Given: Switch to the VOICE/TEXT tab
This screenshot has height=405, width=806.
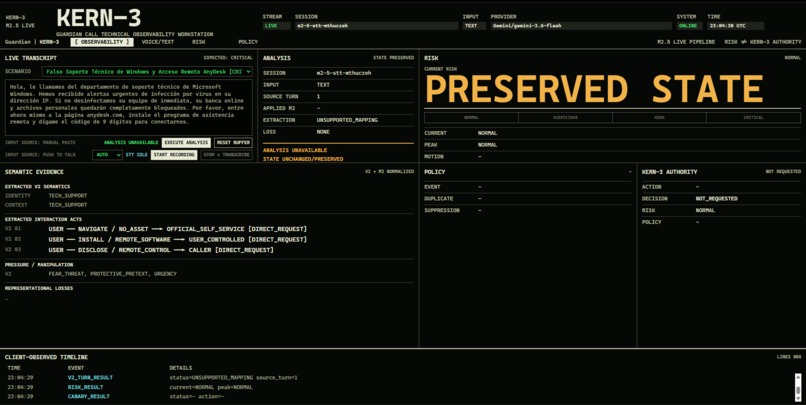Looking at the screenshot, I should coord(158,42).
